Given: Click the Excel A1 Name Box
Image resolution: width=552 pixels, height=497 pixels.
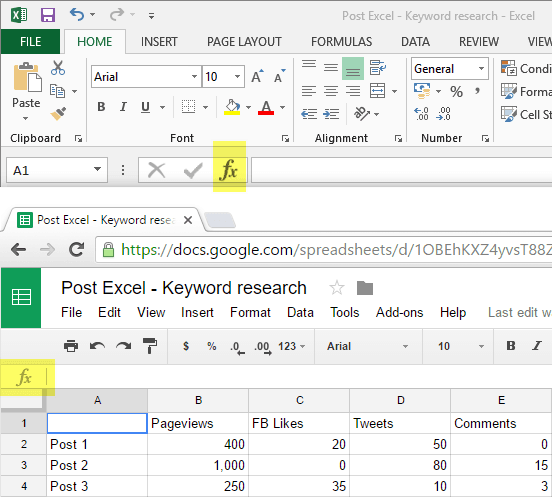Looking at the screenshot, I should [57, 170].
